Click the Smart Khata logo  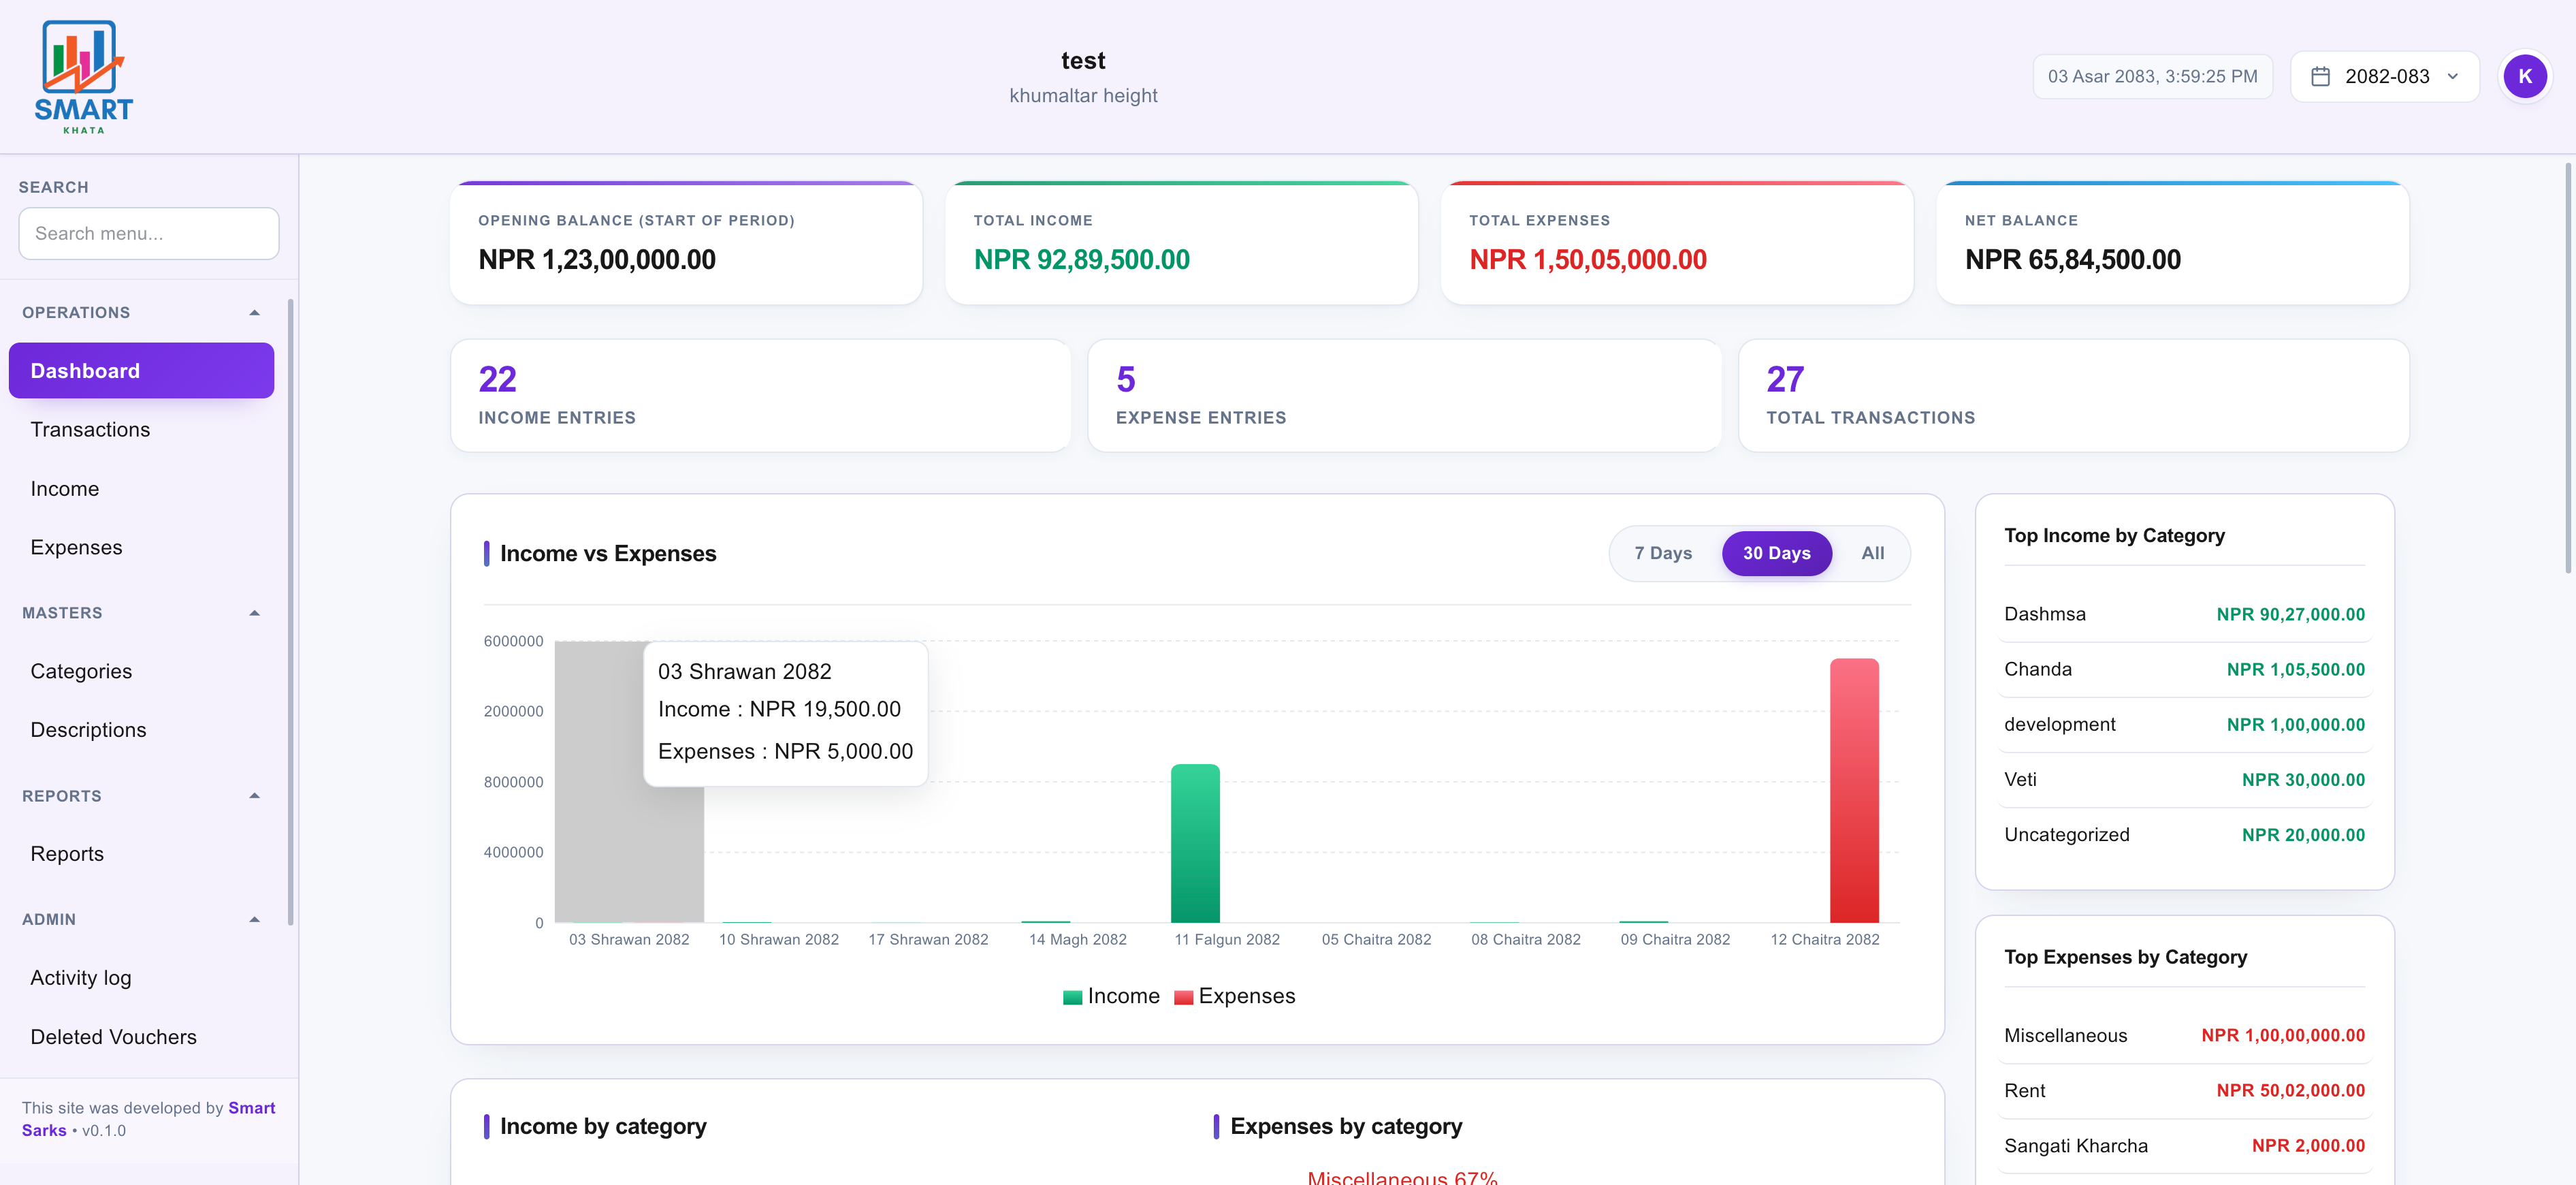click(x=84, y=77)
